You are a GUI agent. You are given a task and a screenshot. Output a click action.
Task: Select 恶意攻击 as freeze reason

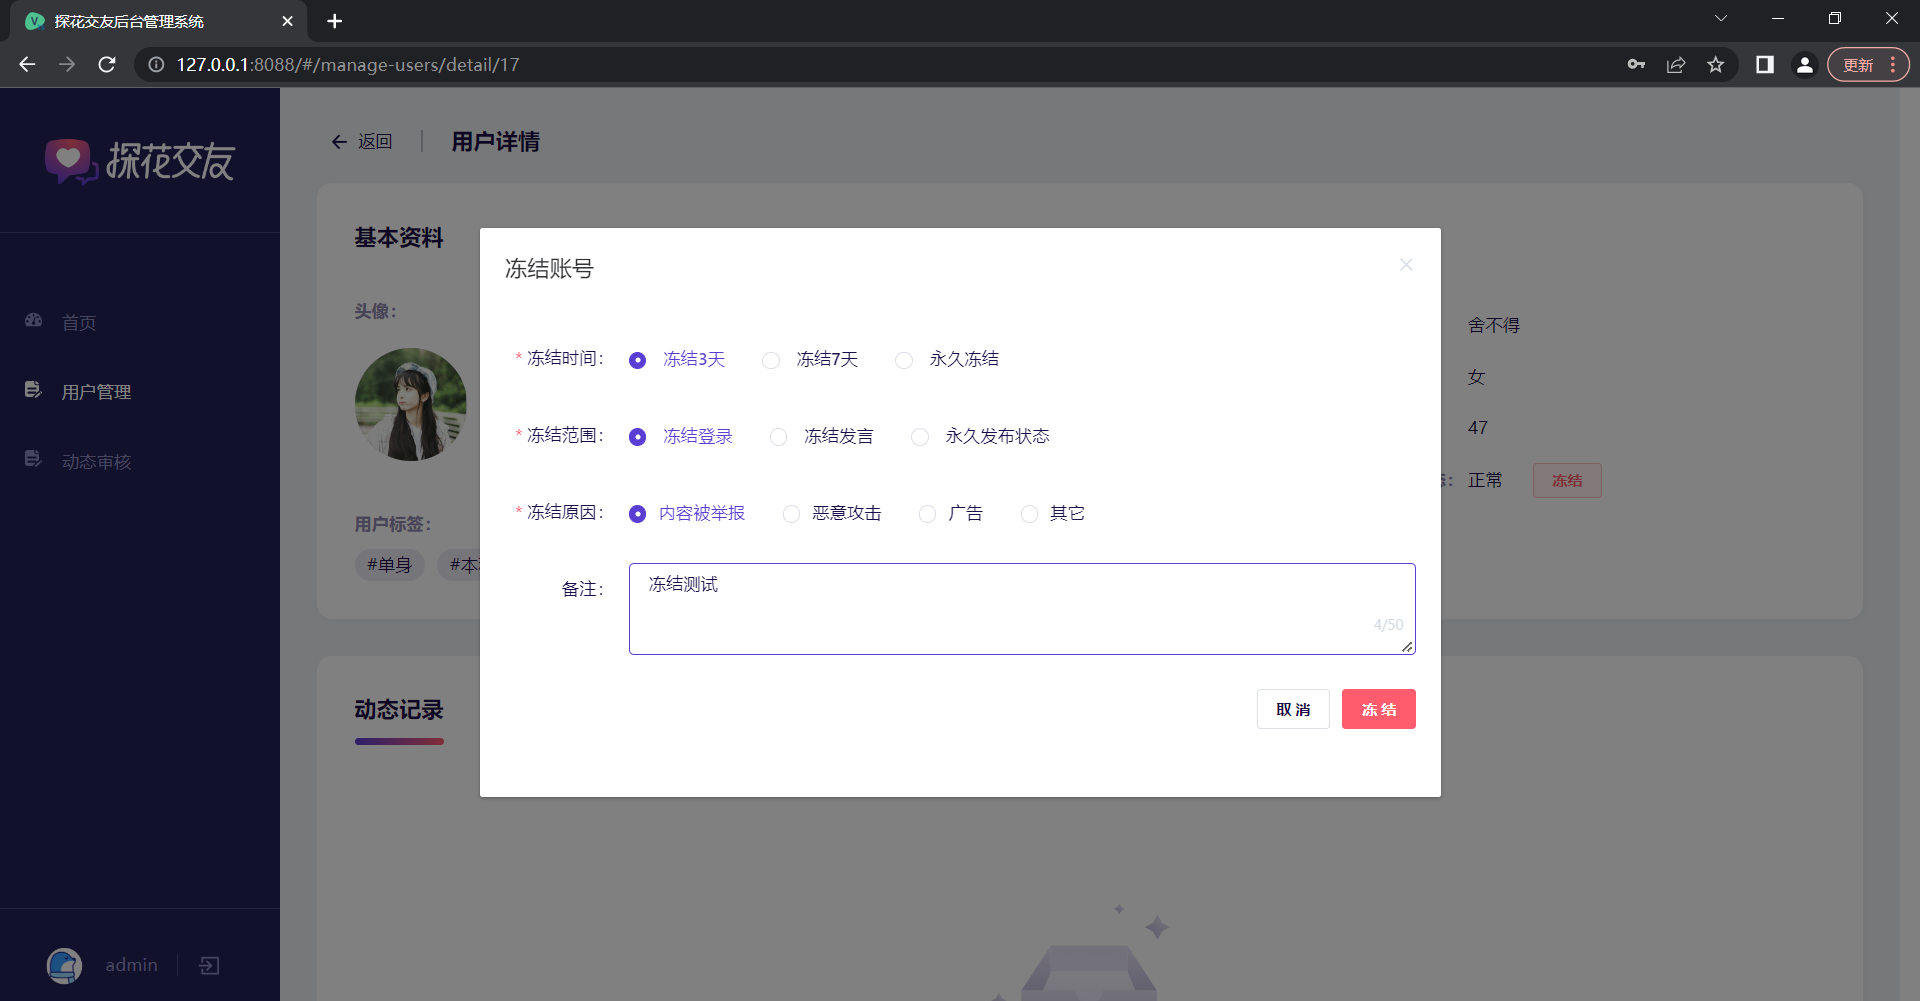(x=832, y=514)
